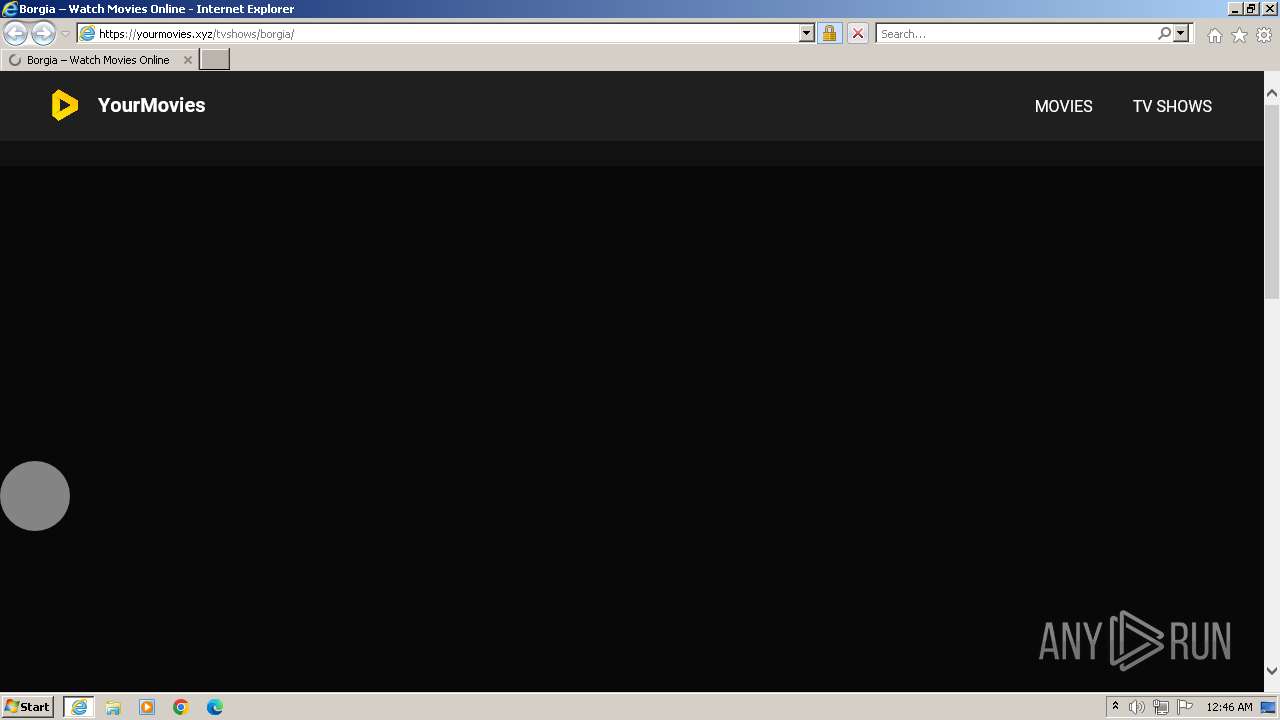Screen dimensions: 1280x720
Task: Click the Show Desktop button
Action: click(1270, 707)
